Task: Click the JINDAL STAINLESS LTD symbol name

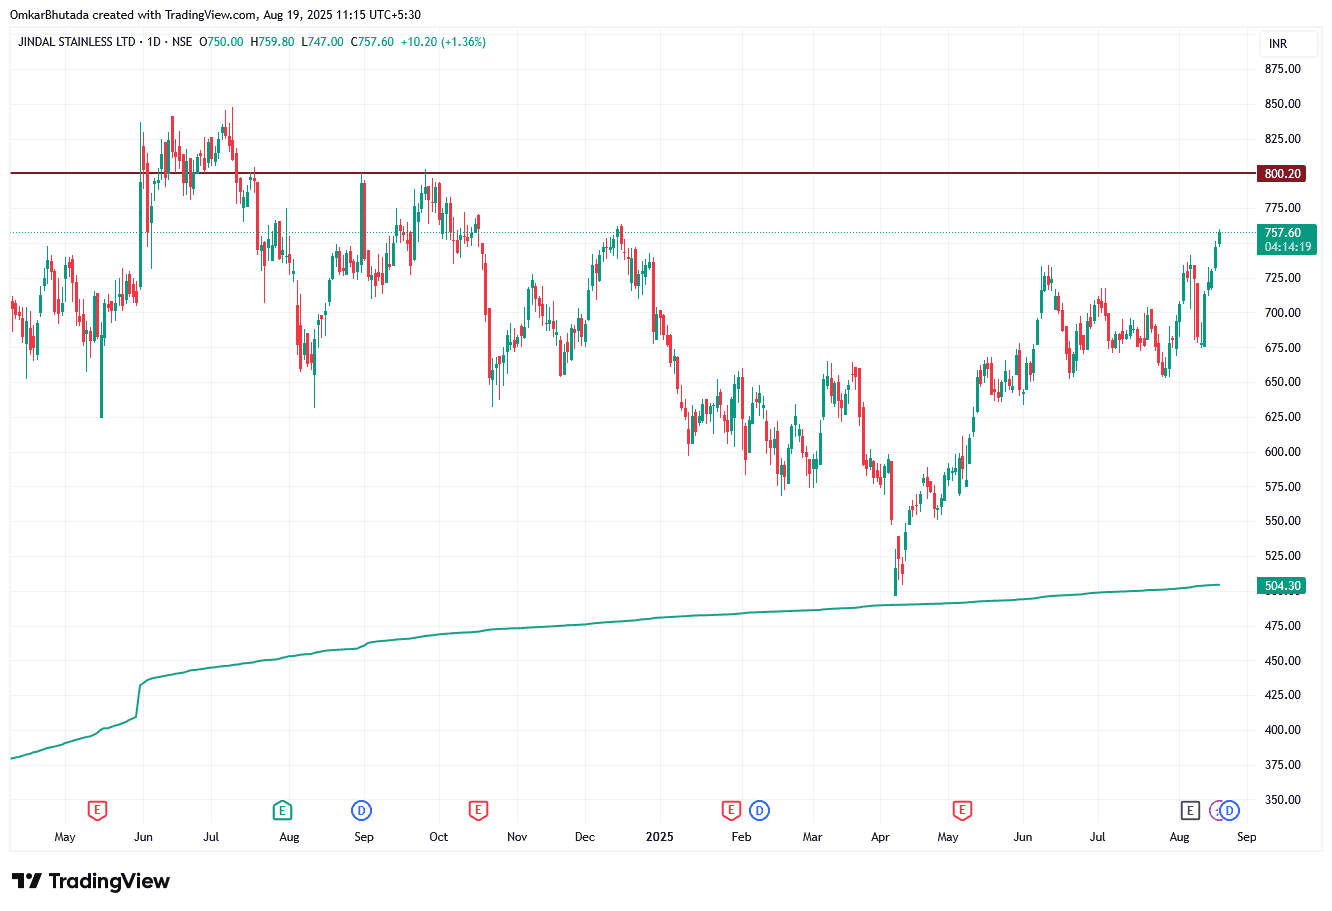Action: click(x=78, y=42)
